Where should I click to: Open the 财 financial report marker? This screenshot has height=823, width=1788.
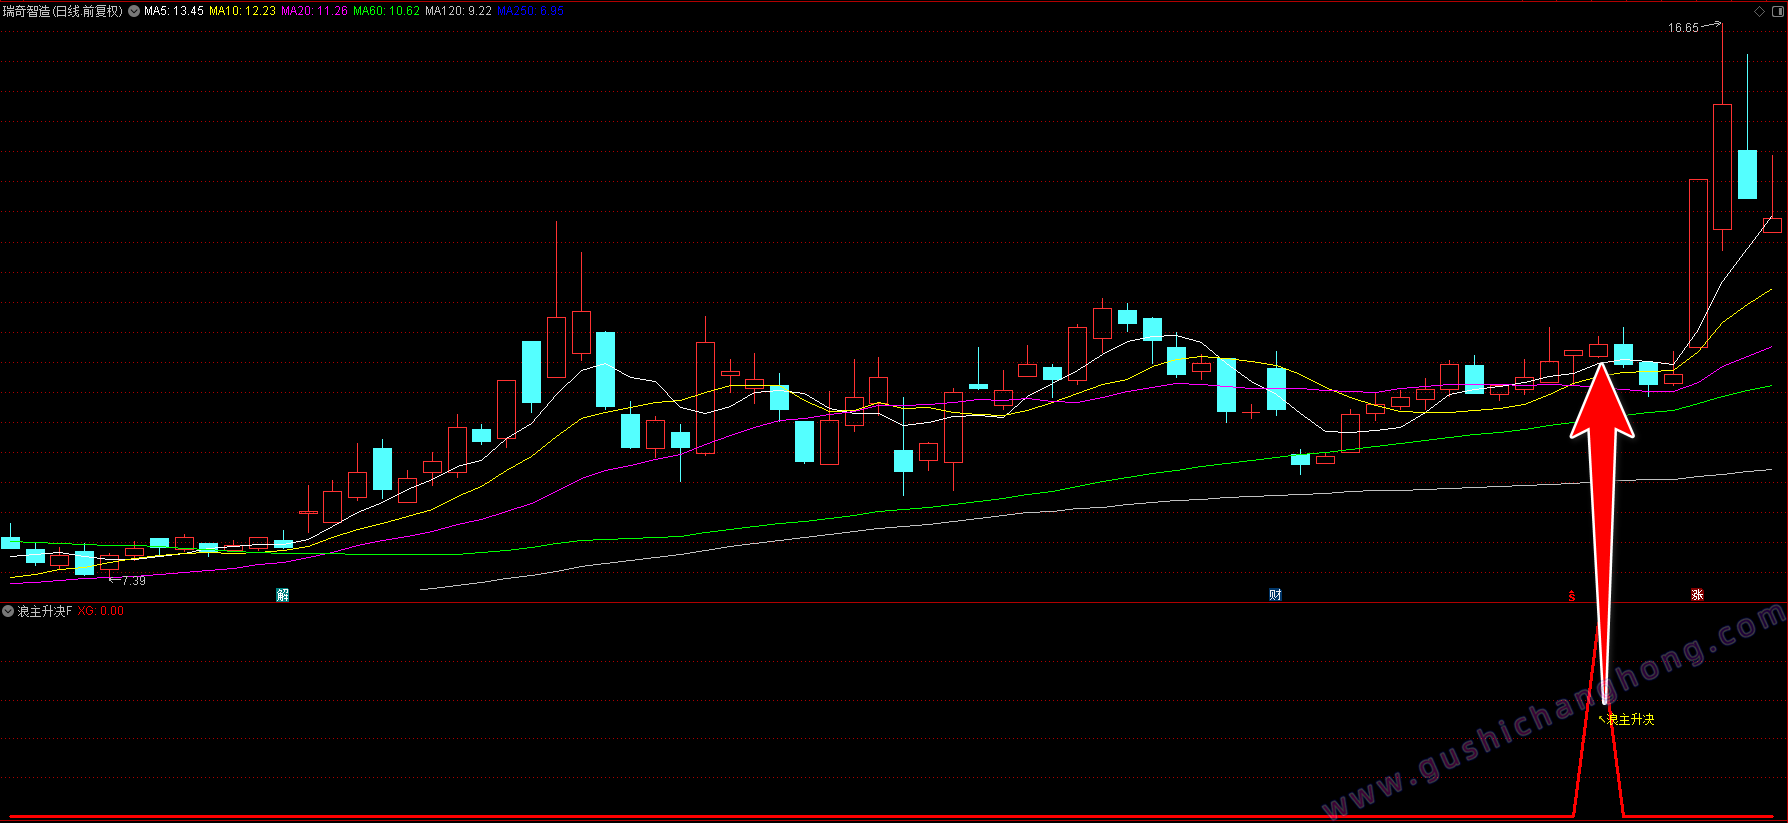[x=1275, y=595]
